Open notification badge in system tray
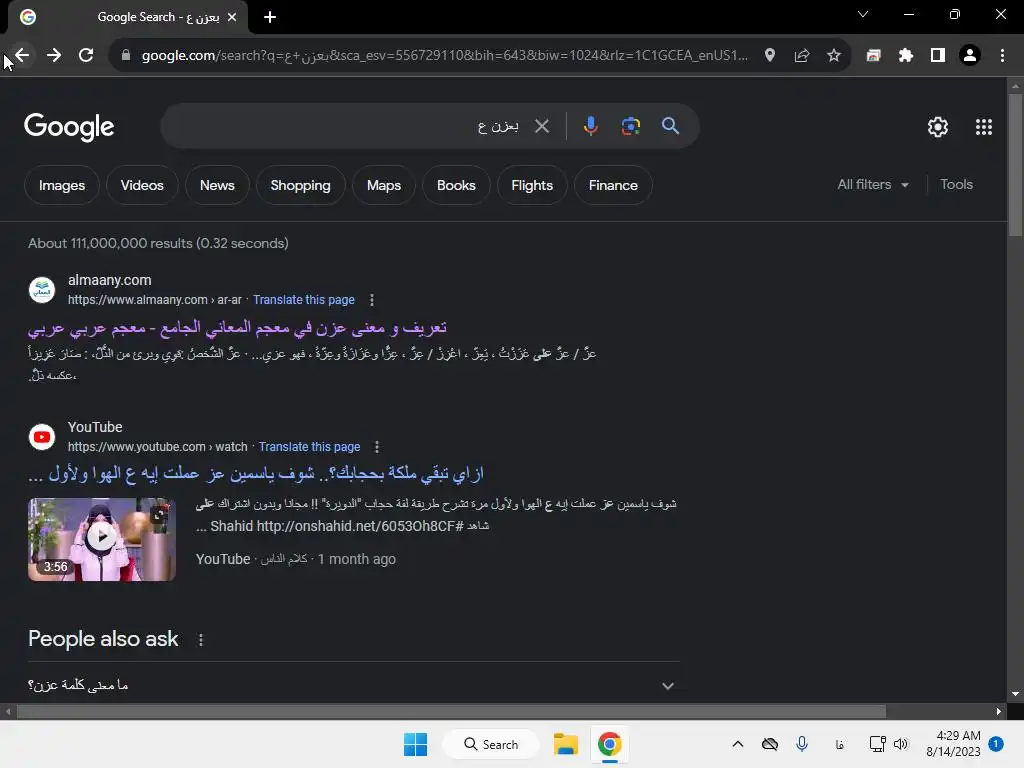This screenshot has height=768, width=1024. tap(996, 744)
